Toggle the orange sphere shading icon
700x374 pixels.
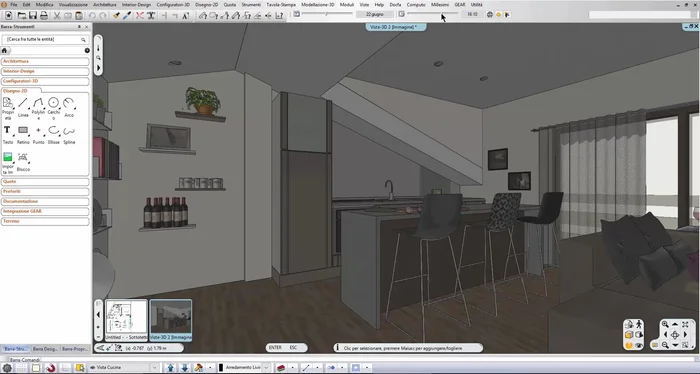[629, 345]
